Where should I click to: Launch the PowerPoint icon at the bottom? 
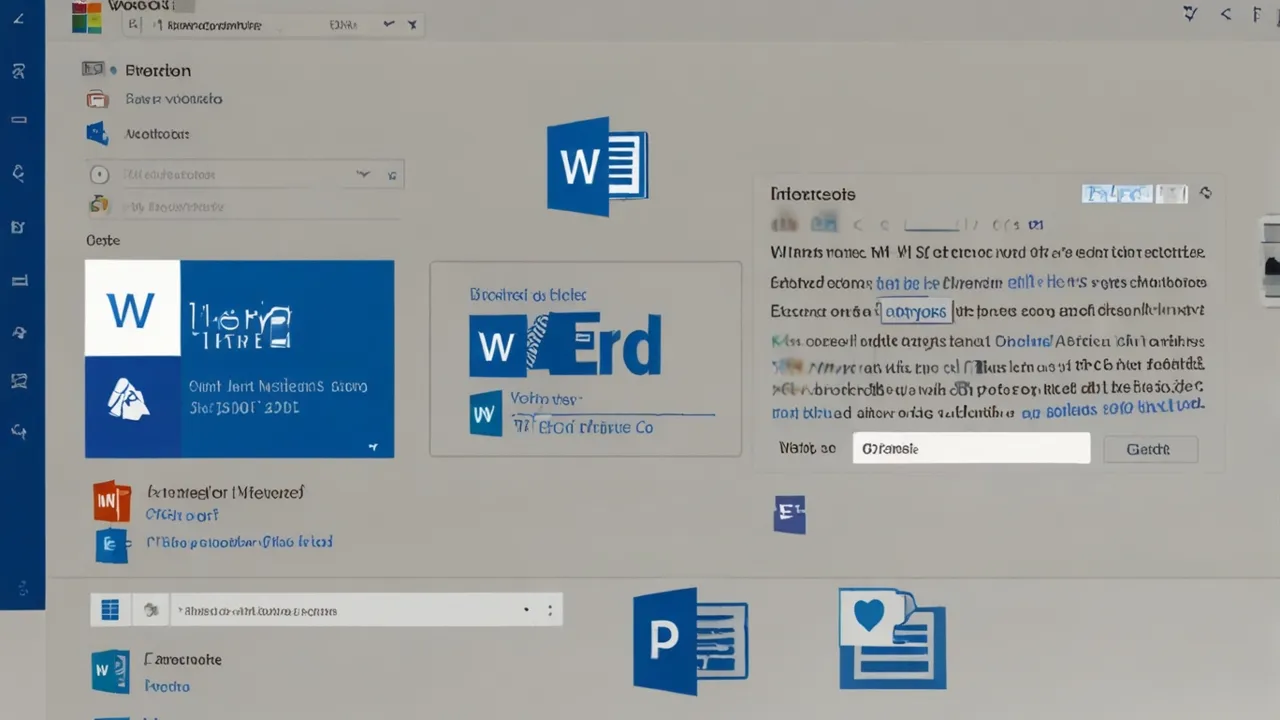690,641
